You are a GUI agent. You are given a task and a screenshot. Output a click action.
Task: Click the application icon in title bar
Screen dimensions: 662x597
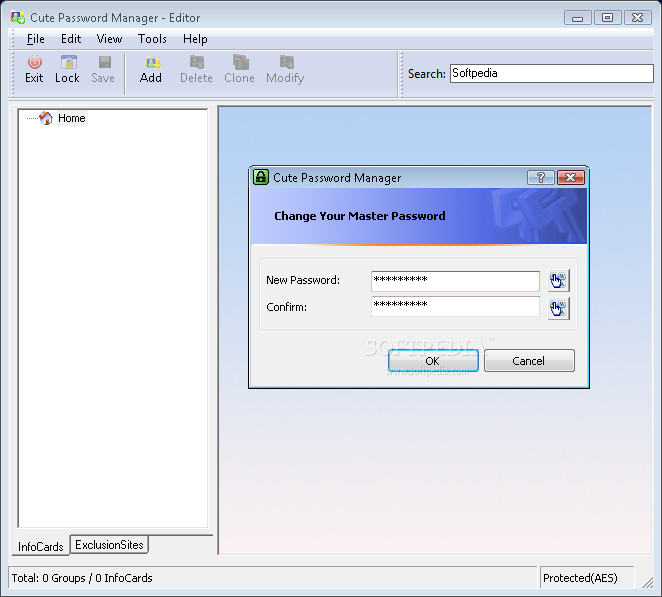coord(18,18)
